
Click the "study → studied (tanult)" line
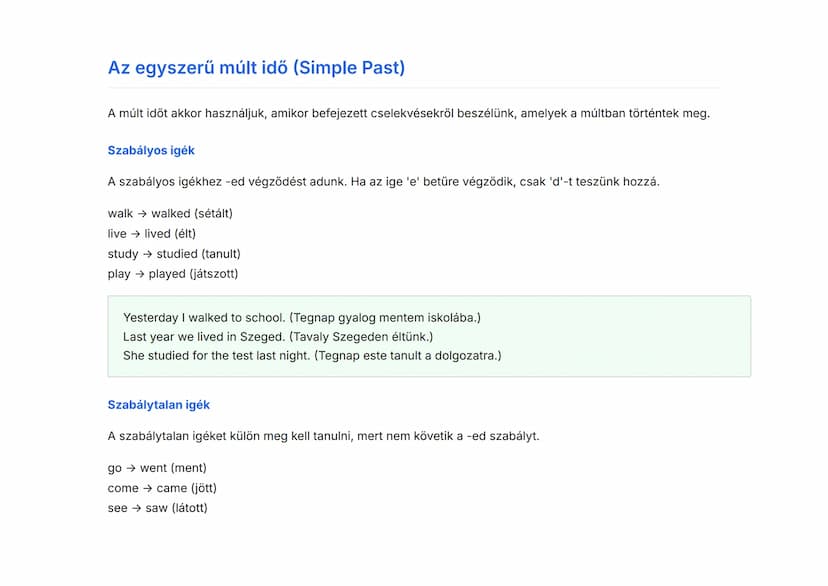click(x=174, y=254)
